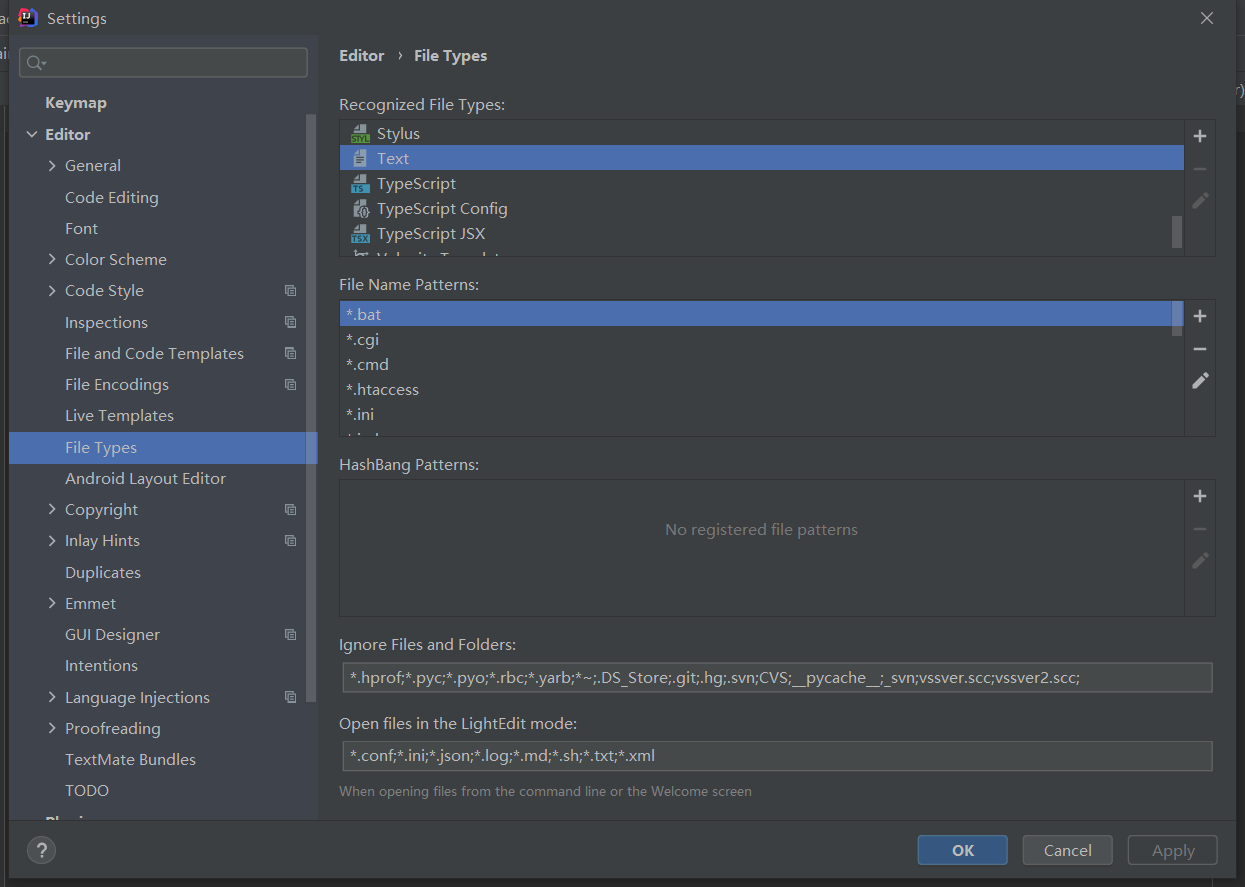Select the *.cgi file name pattern
Image resolution: width=1245 pixels, height=887 pixels.
click(762, 339)
